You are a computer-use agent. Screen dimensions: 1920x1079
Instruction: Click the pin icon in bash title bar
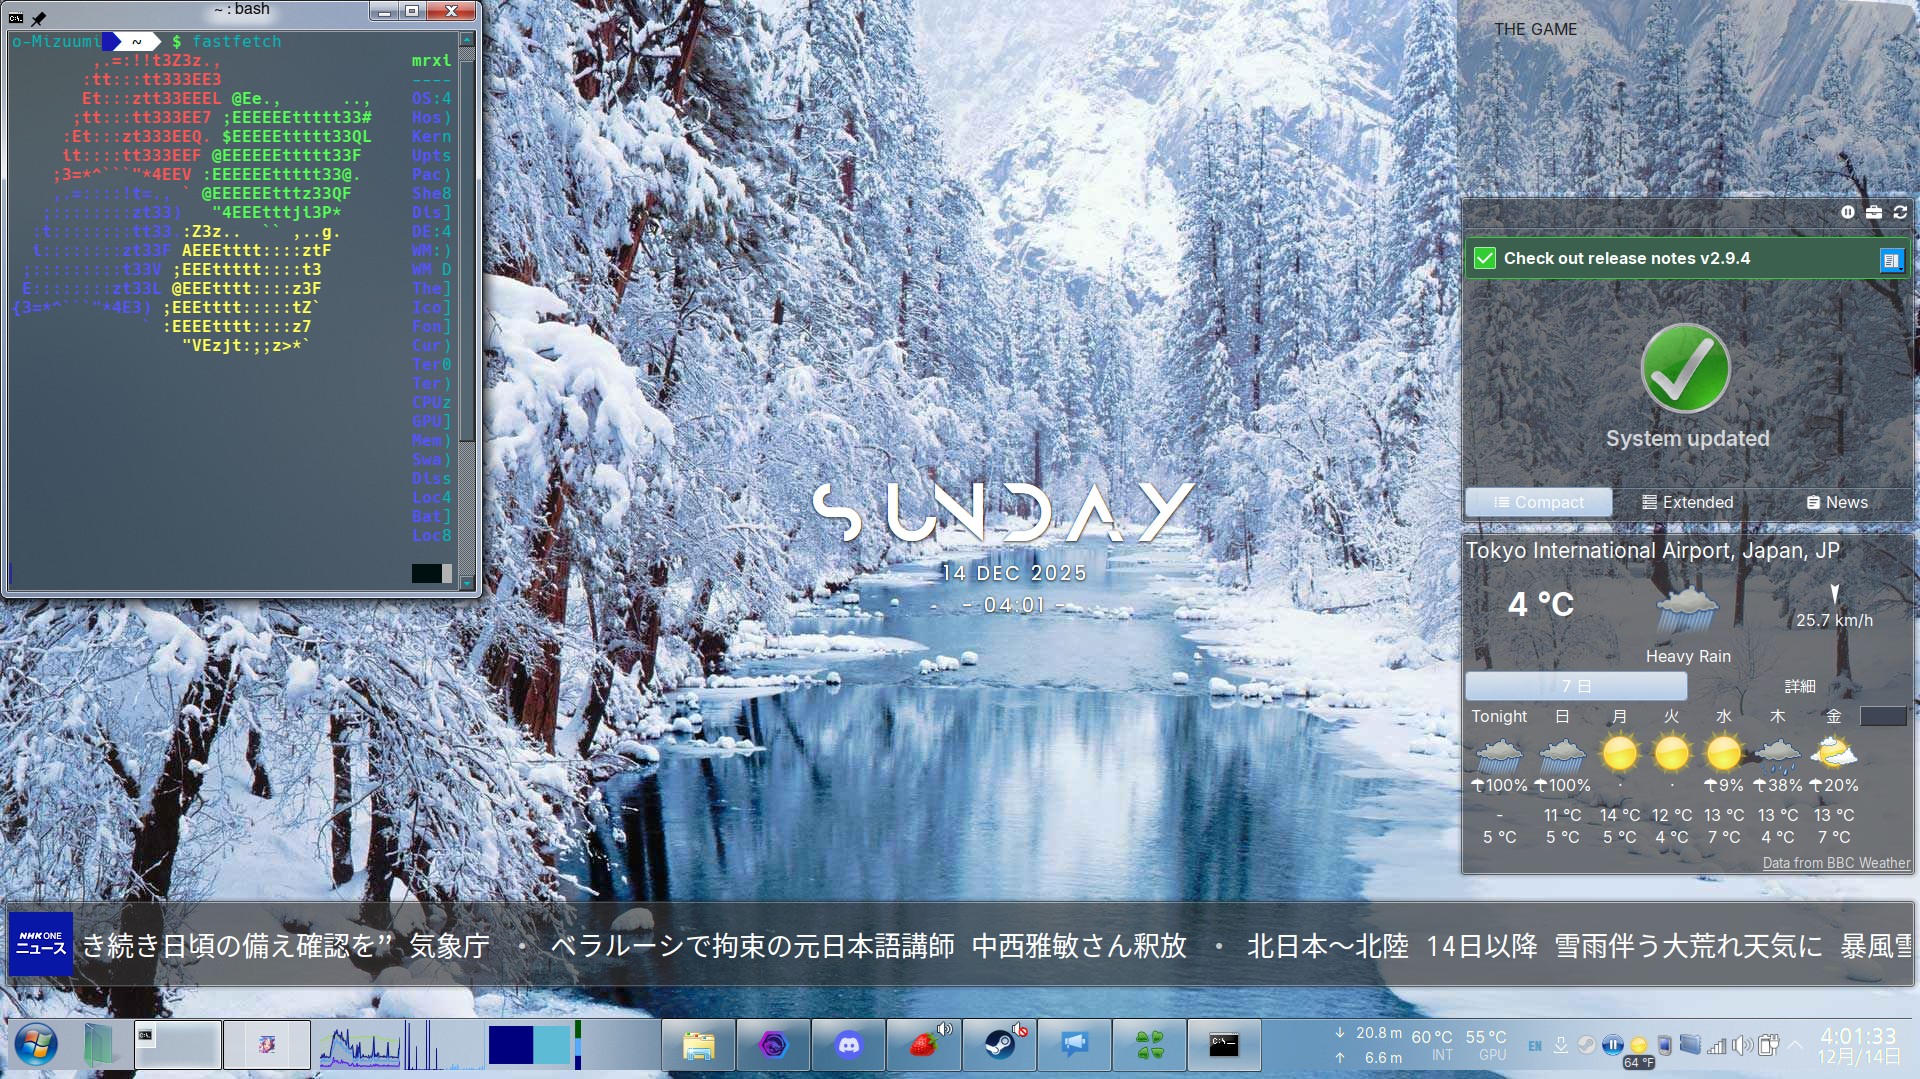pos(39,18)
